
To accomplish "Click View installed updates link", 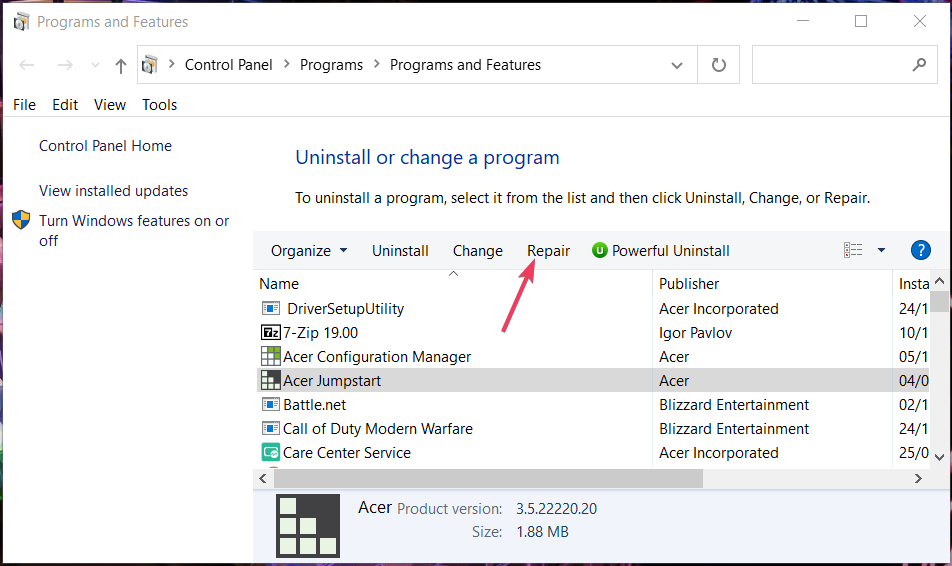I will click(114, 191).
